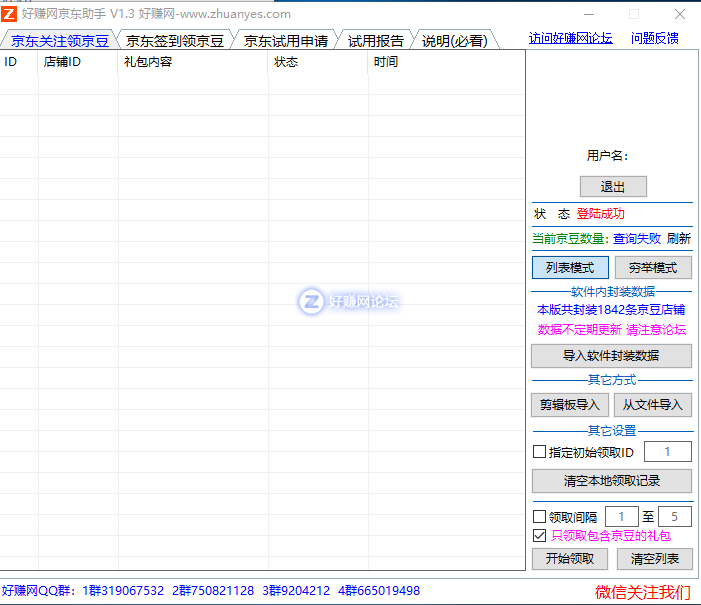Switch to 穷举模式 mode
This screenshot has height=605, width=701.
(x=653, y=268)
